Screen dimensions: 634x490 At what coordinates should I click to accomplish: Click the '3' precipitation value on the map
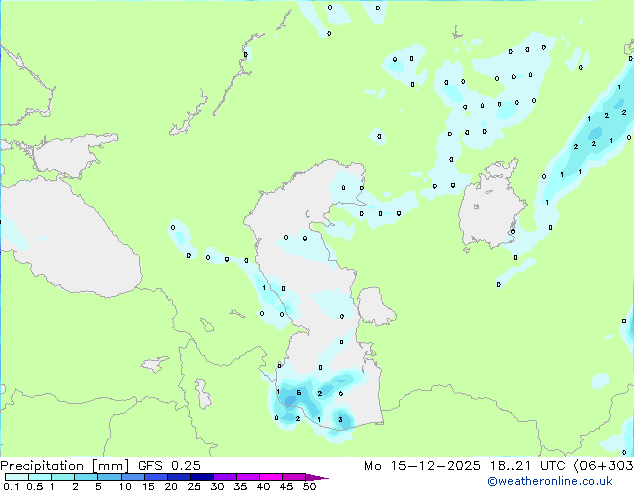[340, 419]
